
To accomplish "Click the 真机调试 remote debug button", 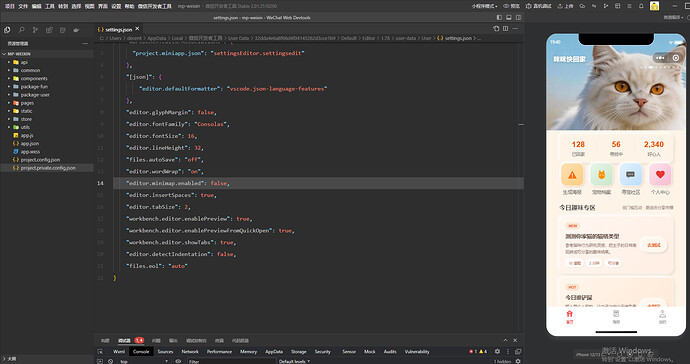I will [539, 6].
